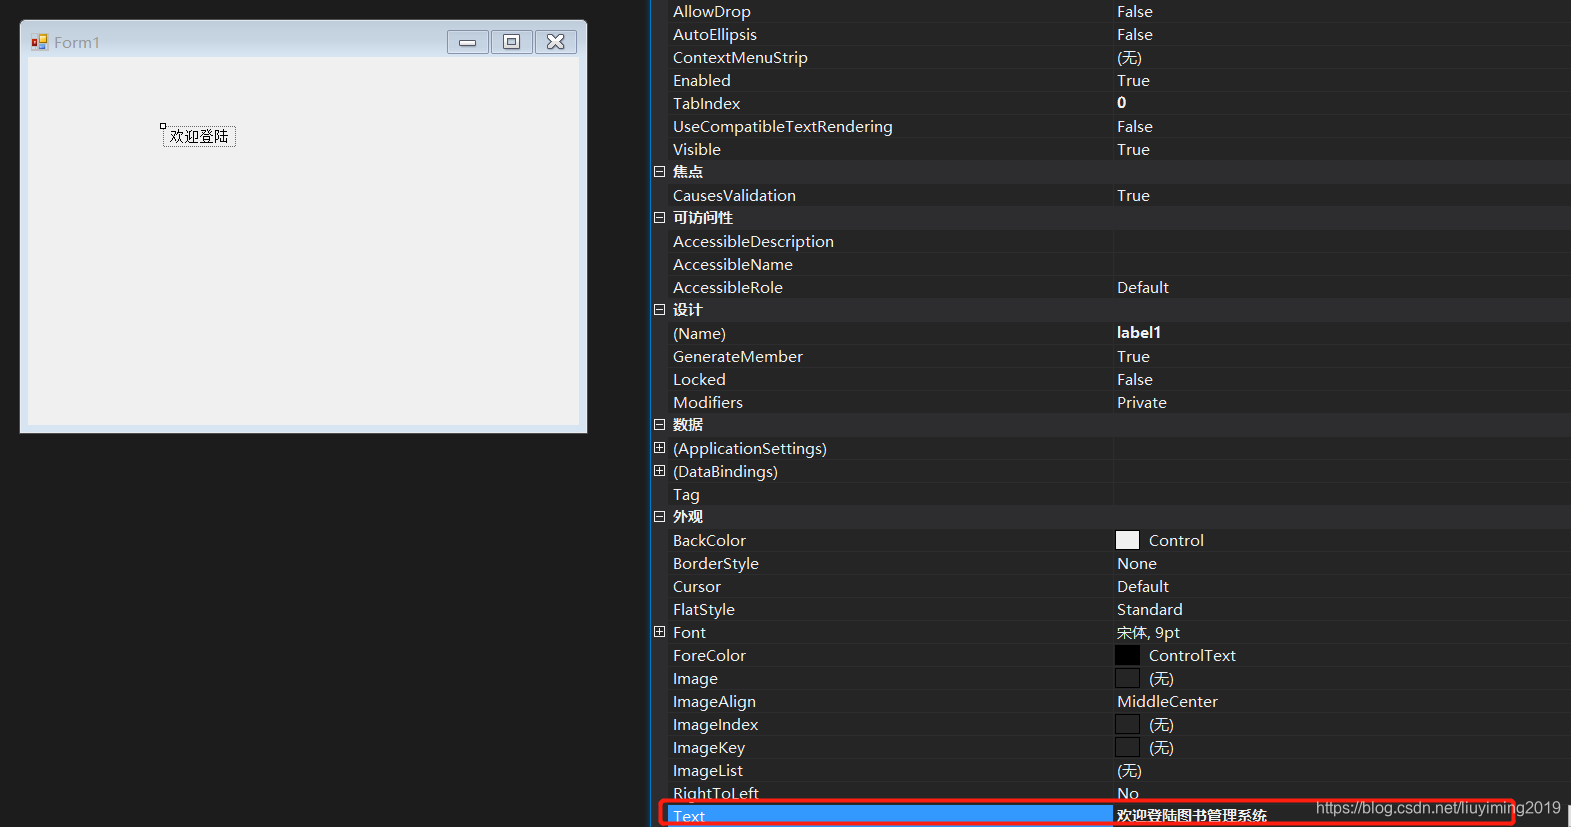1571x827 pixels.
Task: Collapse the 可访问性 property category
Action: click(659, 218)
